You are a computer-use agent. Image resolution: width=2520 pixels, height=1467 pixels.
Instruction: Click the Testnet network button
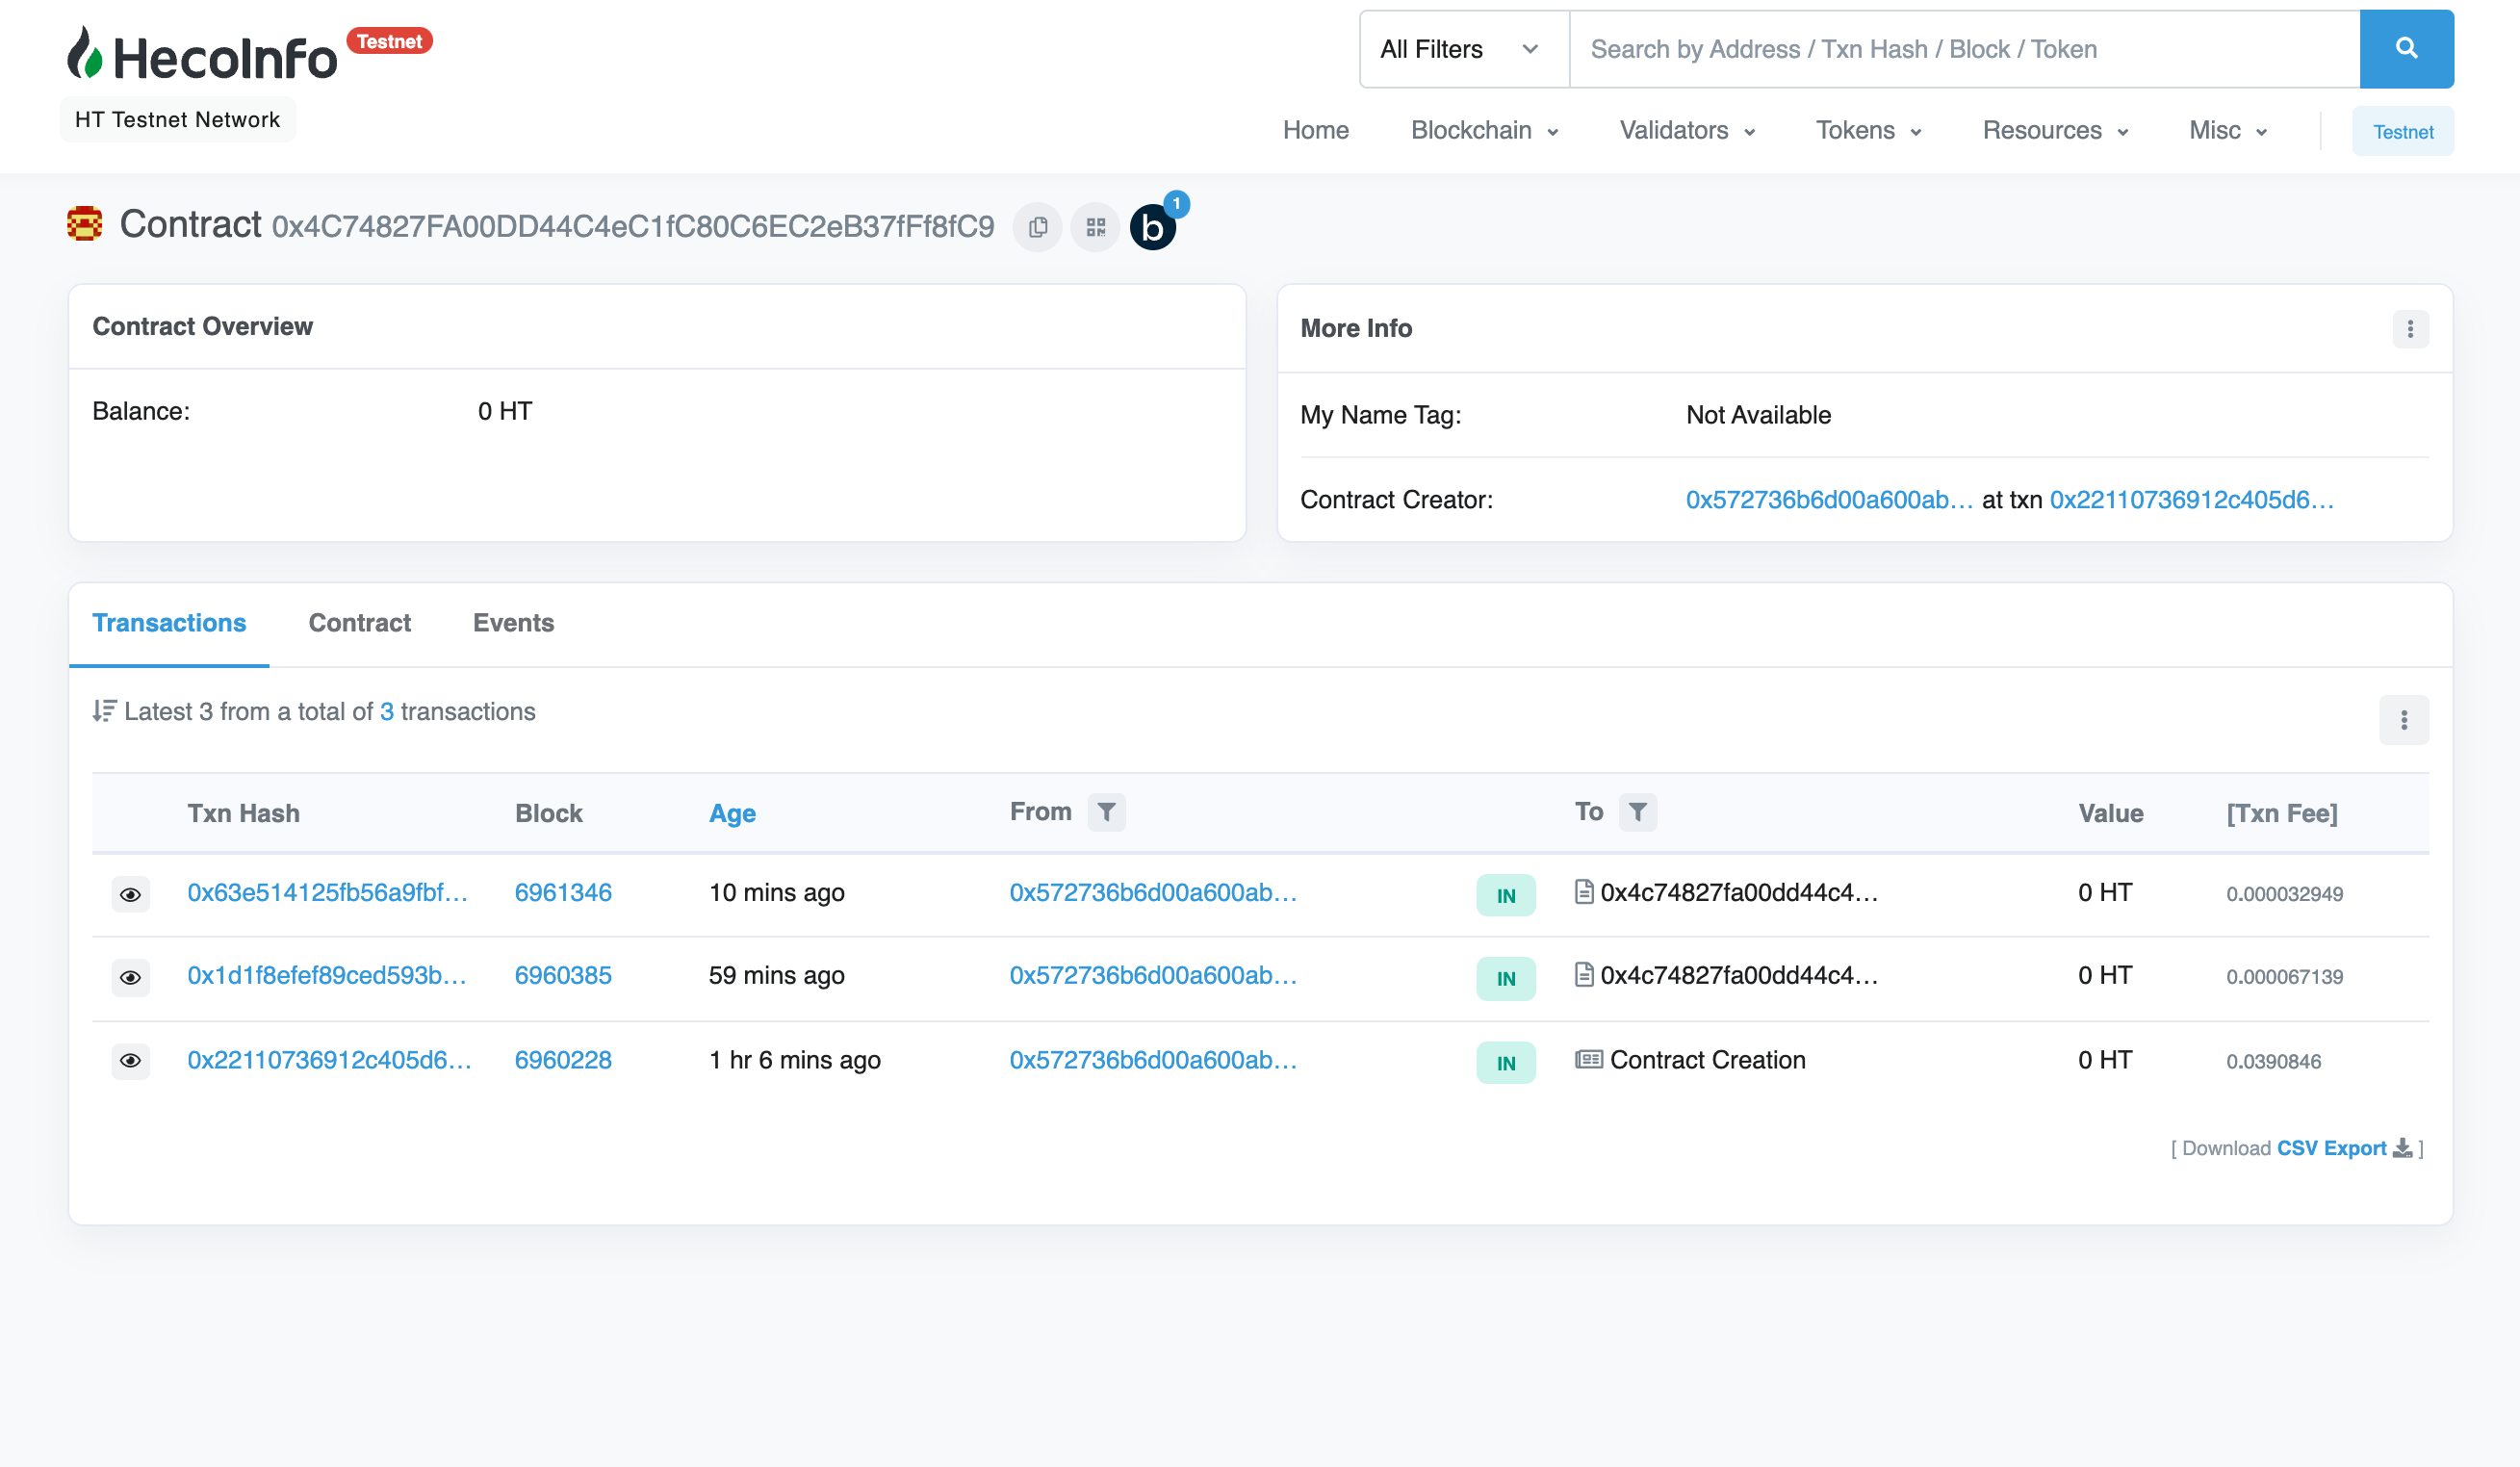click(x=2402, y=131)
